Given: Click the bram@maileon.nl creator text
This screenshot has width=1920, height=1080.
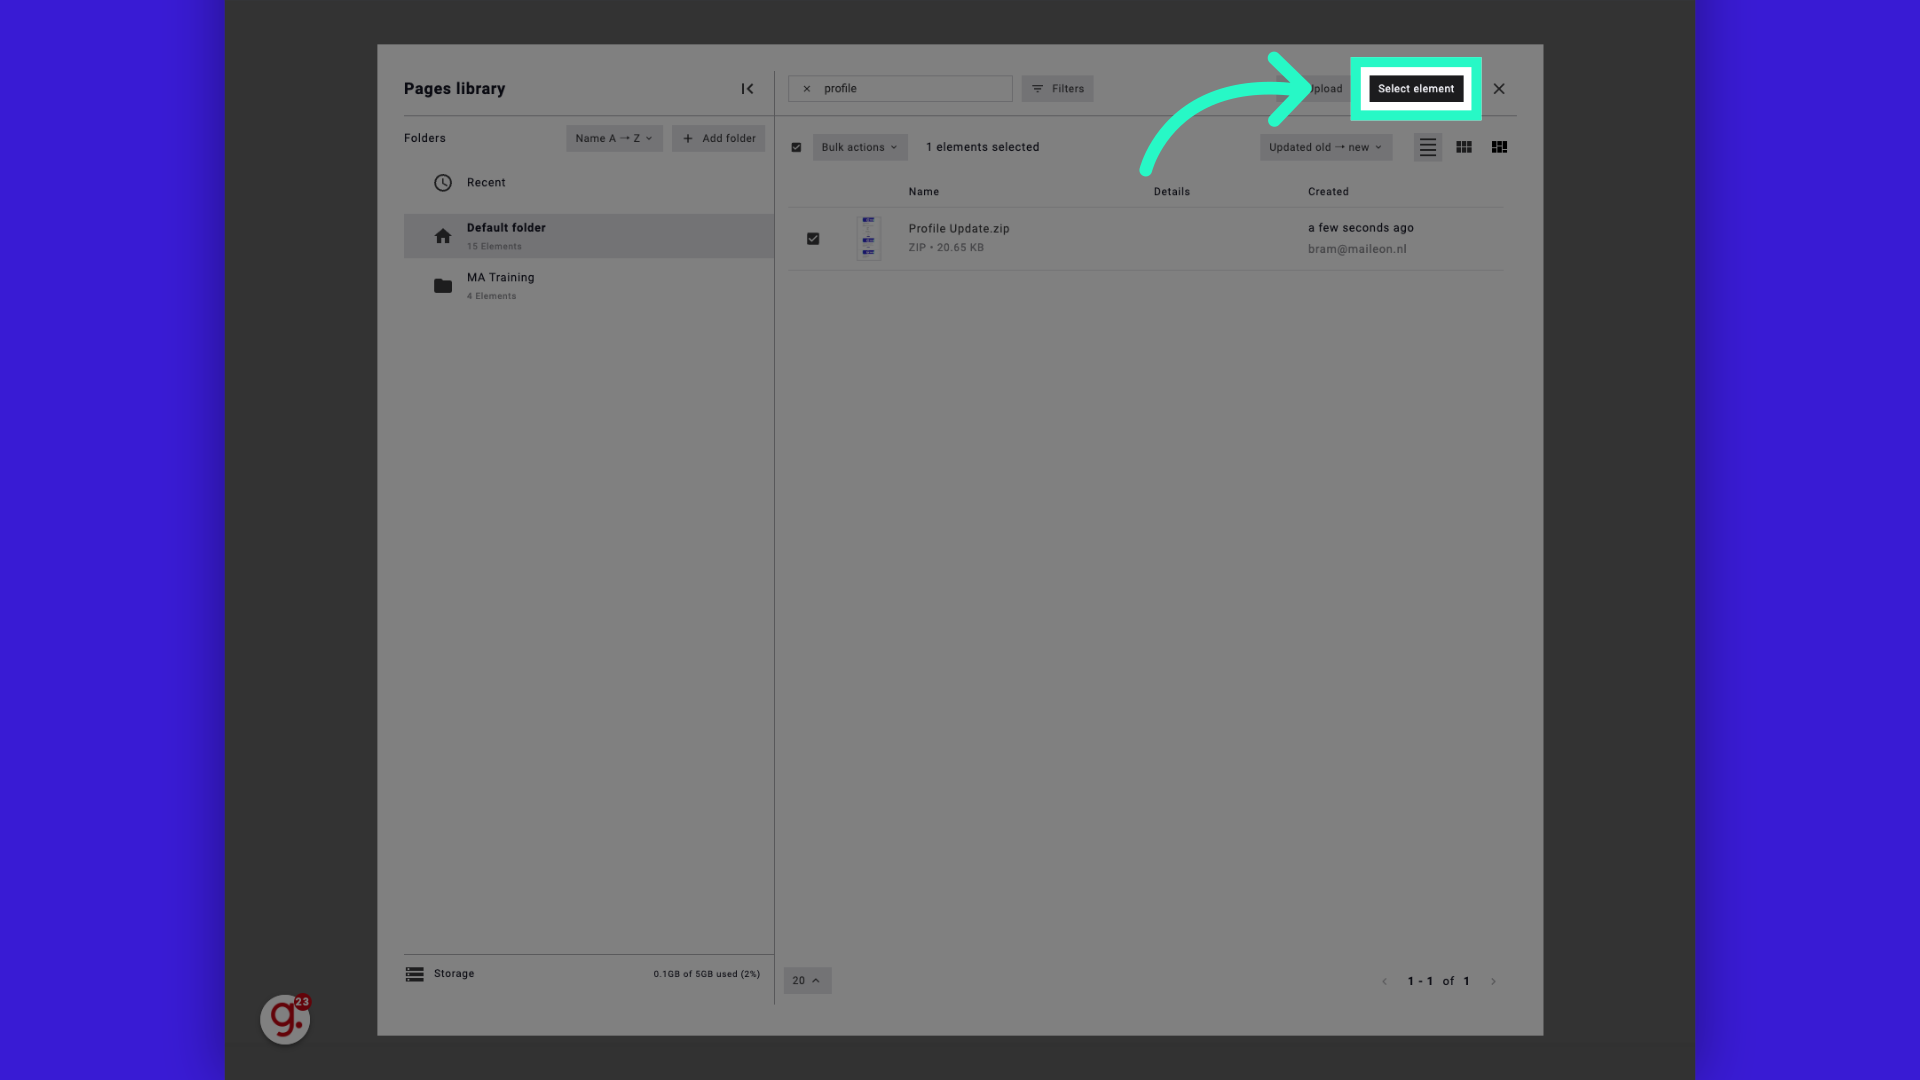Looking at the screenshot, I should tap(1357, 250).
